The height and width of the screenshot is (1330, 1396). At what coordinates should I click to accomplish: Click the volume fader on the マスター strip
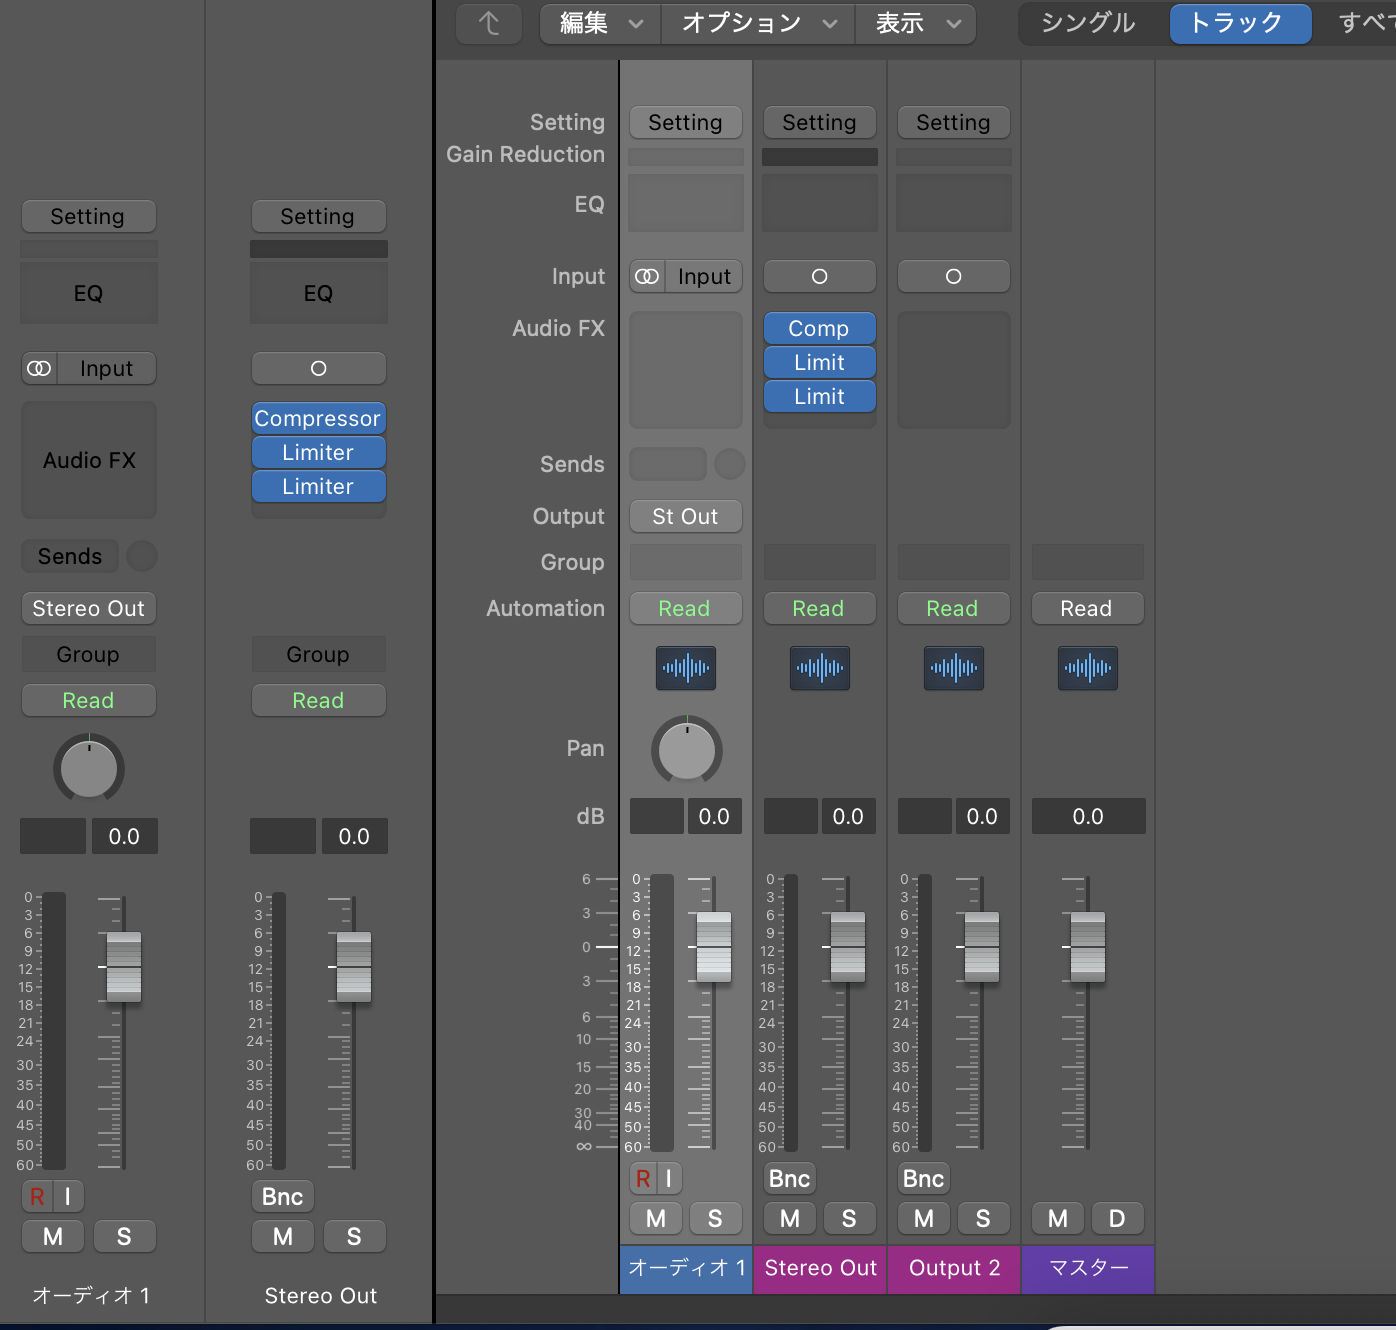1088,946
